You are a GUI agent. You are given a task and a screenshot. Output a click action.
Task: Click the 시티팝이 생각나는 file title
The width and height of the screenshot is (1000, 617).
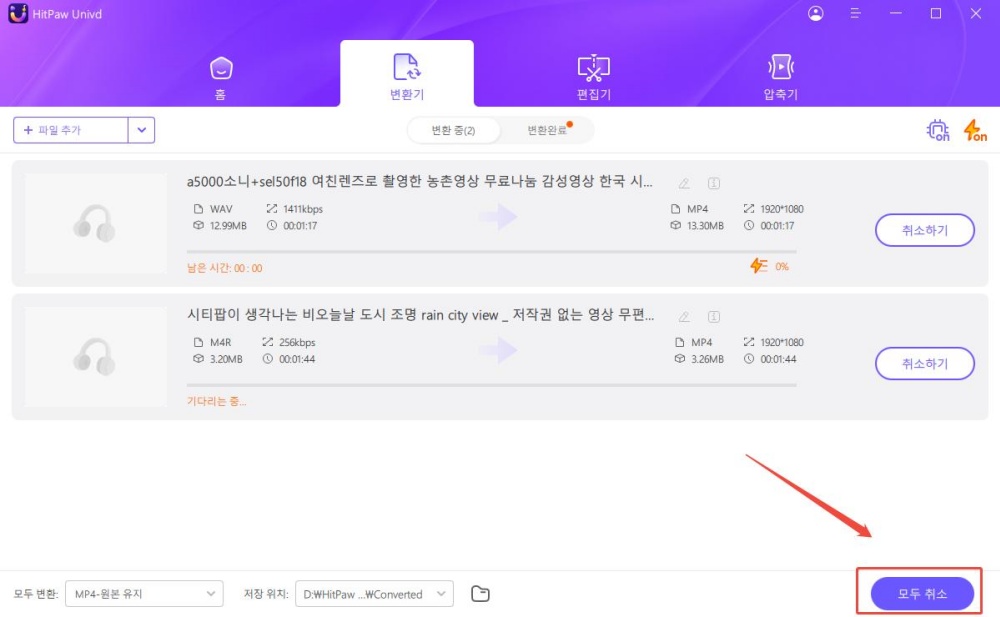[x=420, y=315]
